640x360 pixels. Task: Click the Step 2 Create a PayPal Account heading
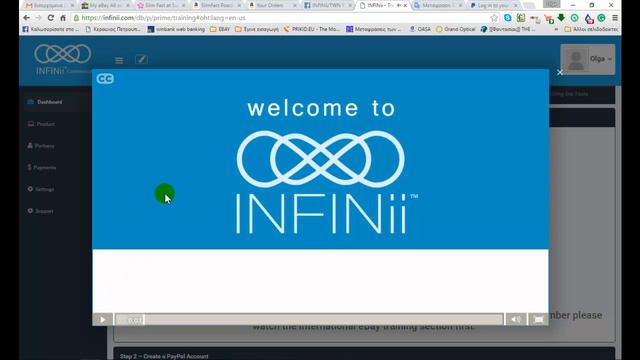pos(164,356)
